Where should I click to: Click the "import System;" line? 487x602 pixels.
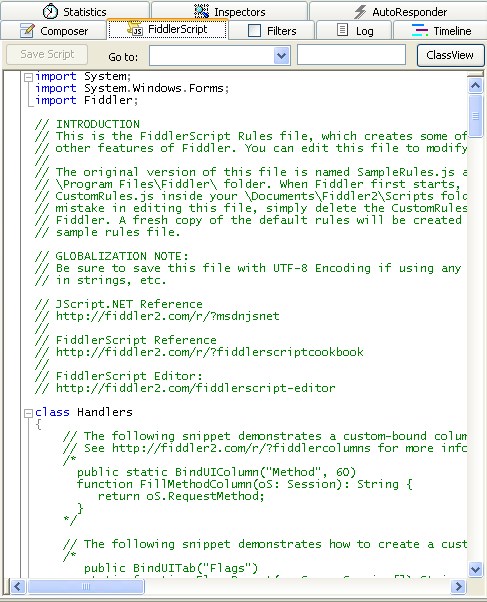click(83, 76)
